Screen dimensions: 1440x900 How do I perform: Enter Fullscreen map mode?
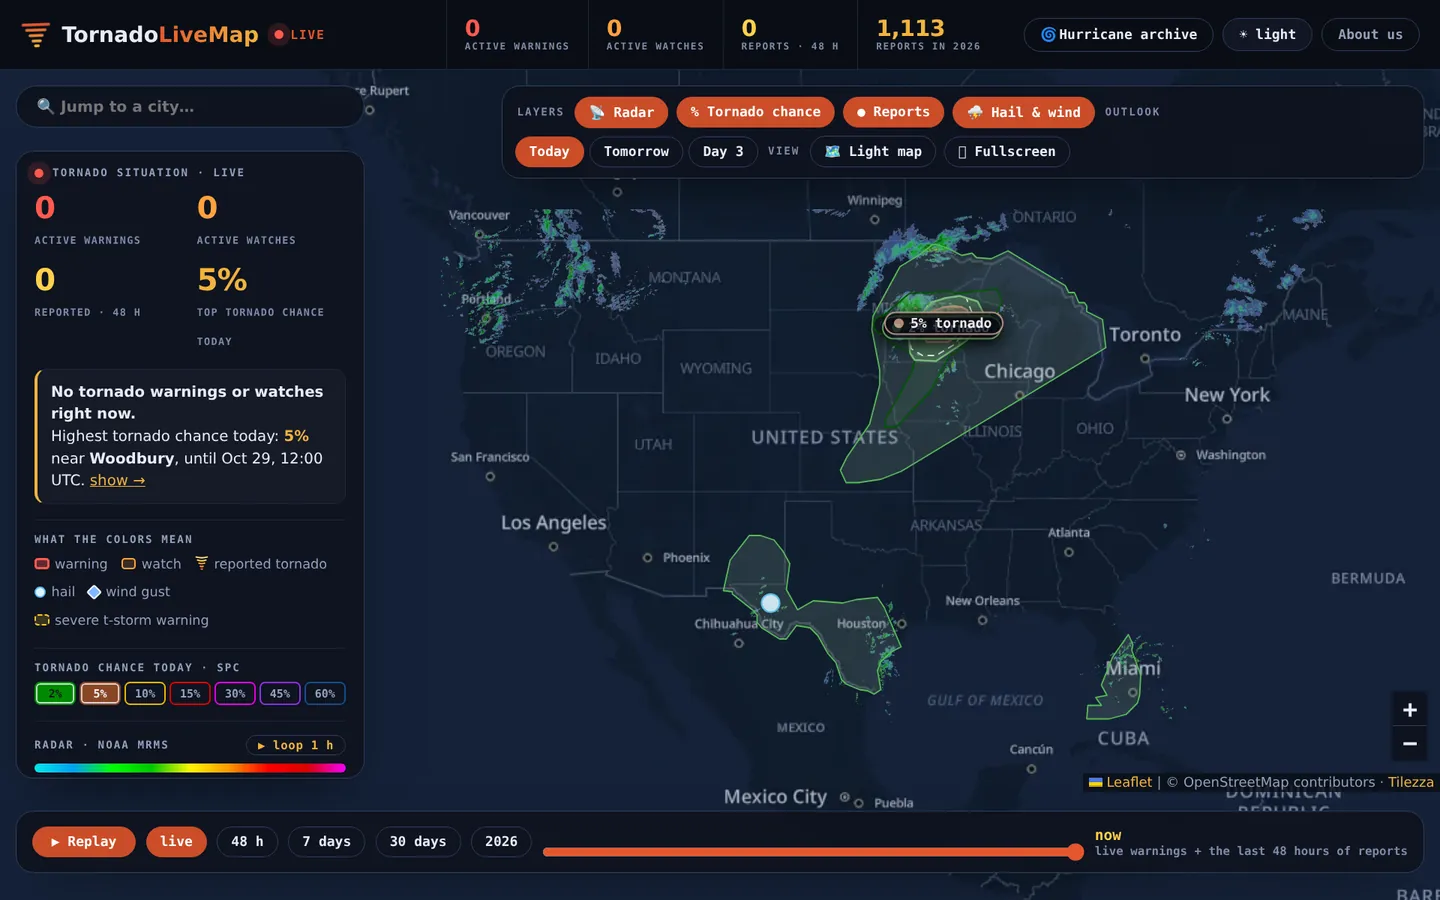click(1006, 151)
